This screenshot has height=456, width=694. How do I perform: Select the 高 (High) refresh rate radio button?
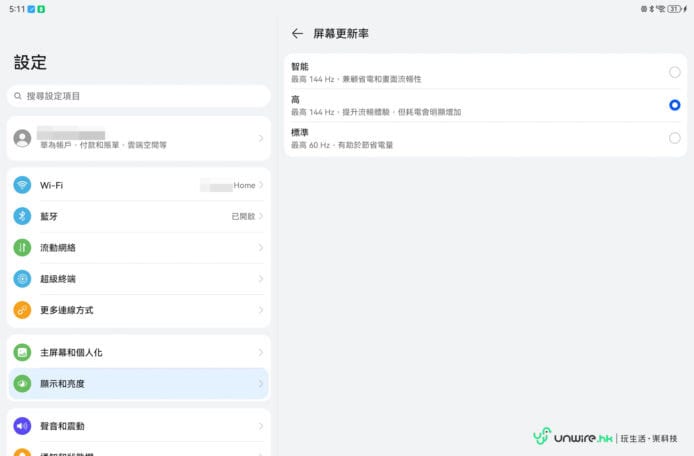(x=675, y=105)
